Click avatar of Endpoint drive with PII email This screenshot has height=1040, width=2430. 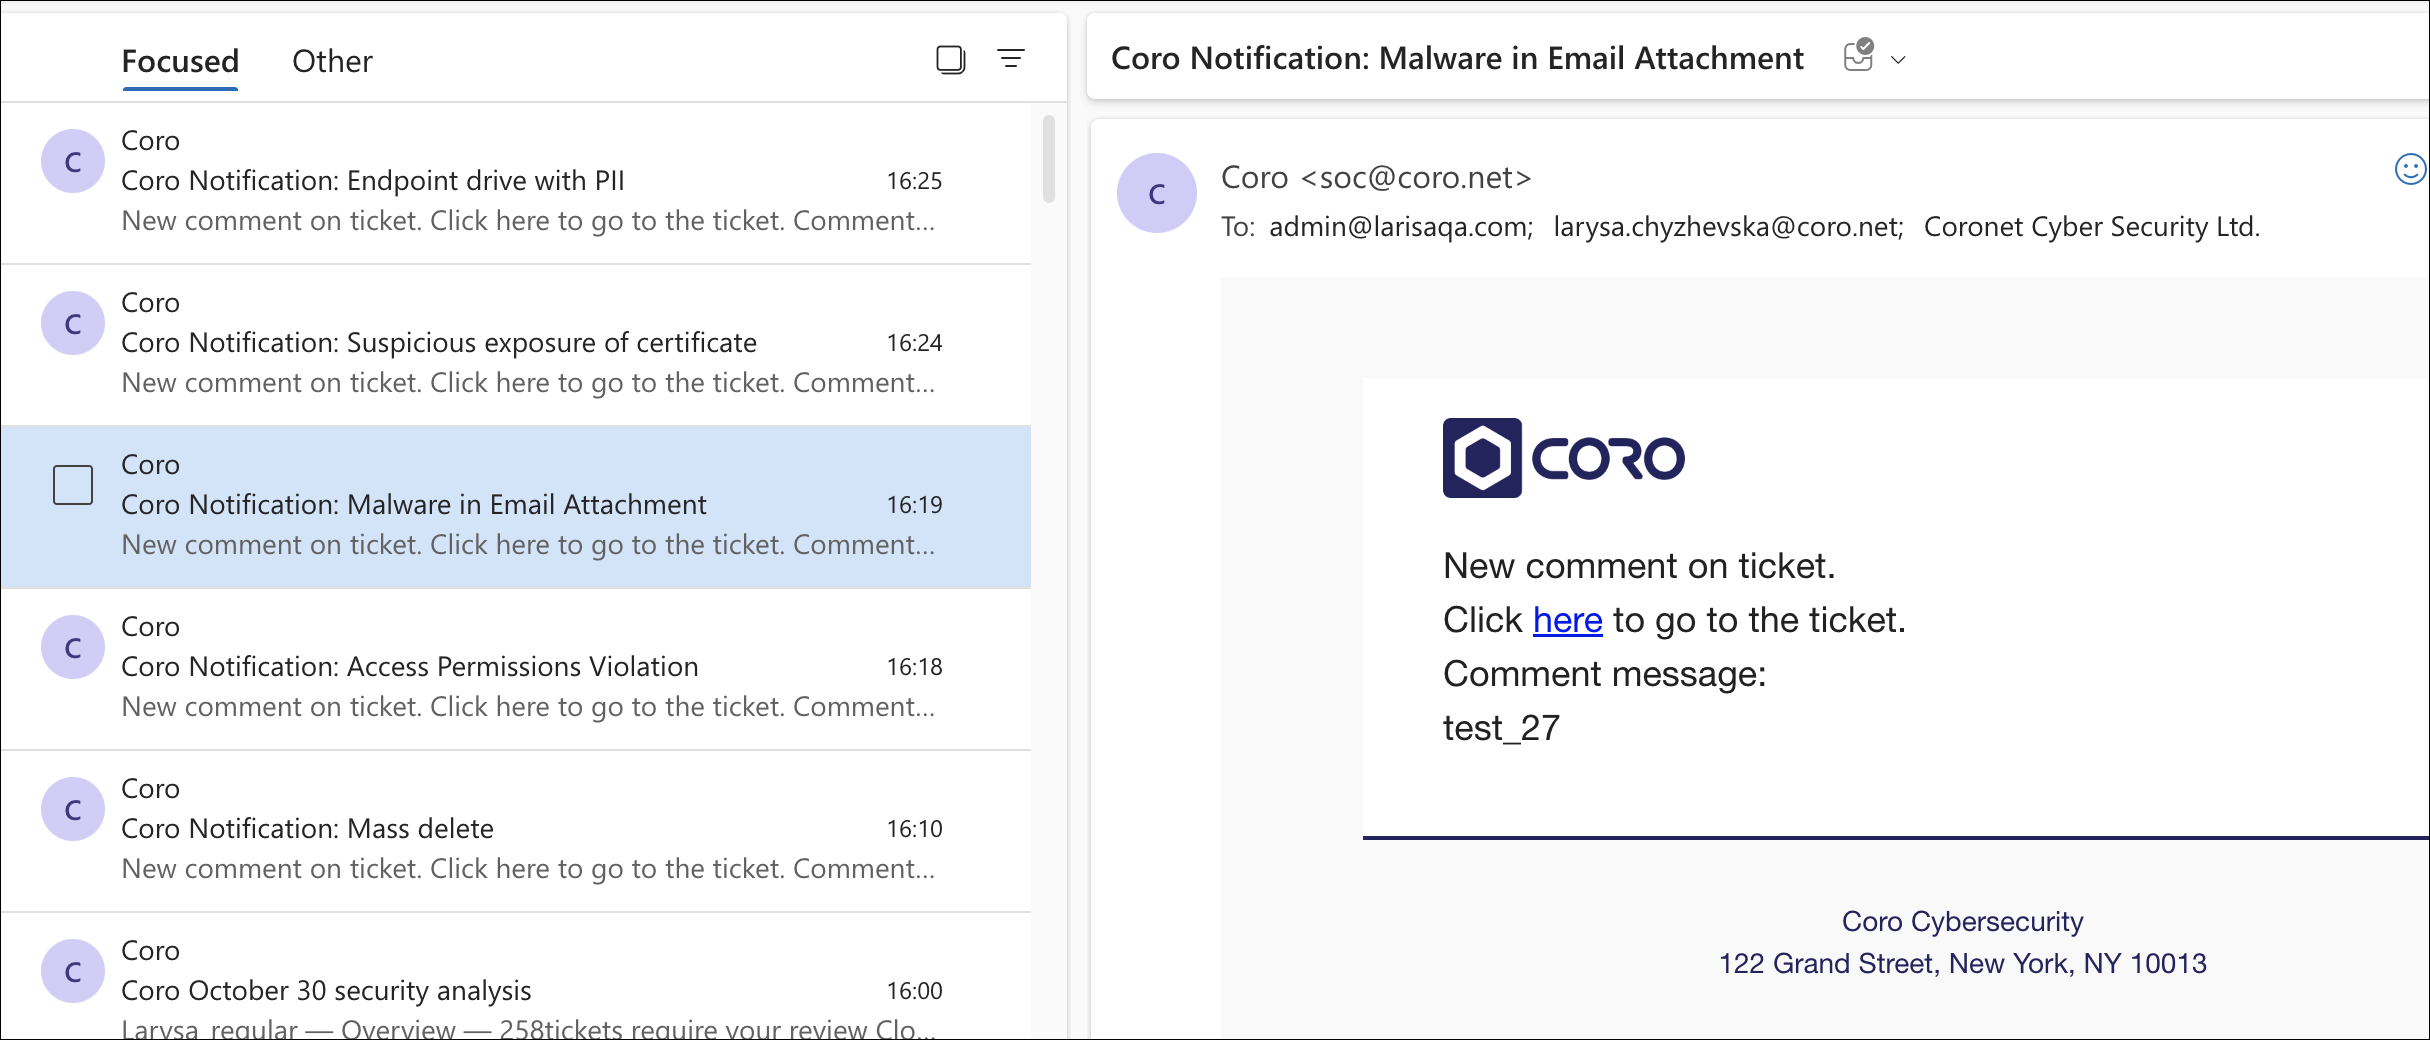point(73,161)
